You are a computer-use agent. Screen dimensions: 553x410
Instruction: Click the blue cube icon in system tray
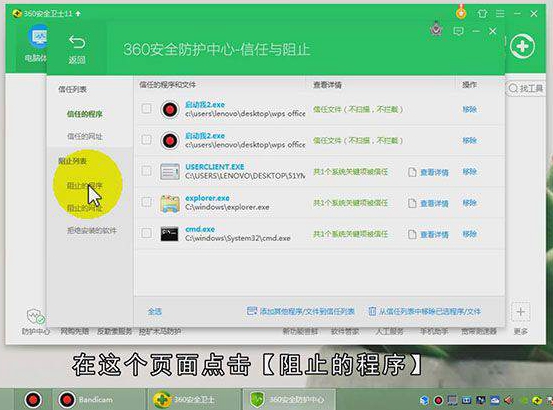tap(425, 400)
